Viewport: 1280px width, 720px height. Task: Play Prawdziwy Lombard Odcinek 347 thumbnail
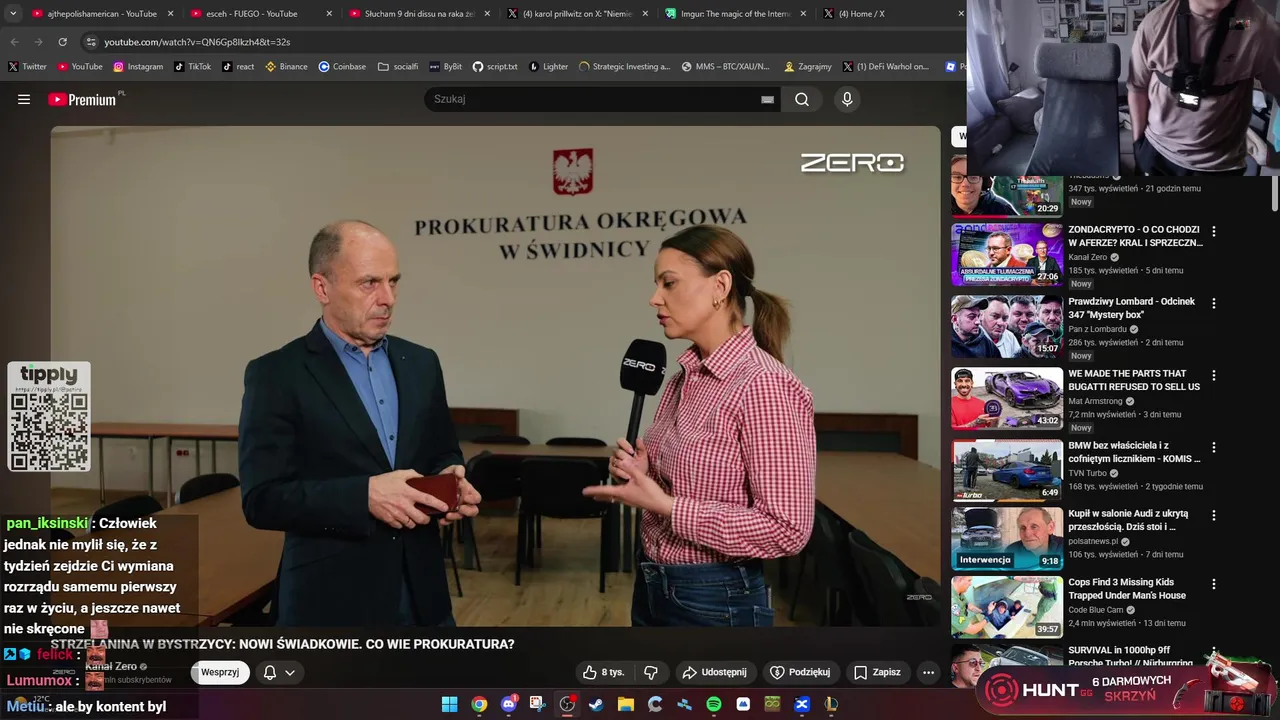(x=1007, y=326)
